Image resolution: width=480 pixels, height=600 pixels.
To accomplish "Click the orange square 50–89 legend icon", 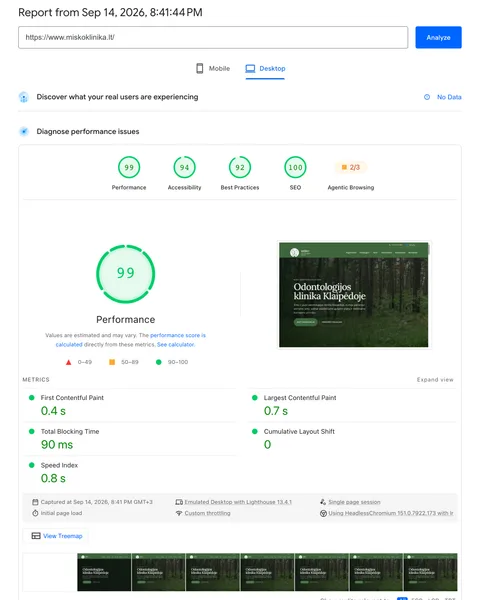I will 112,362.
